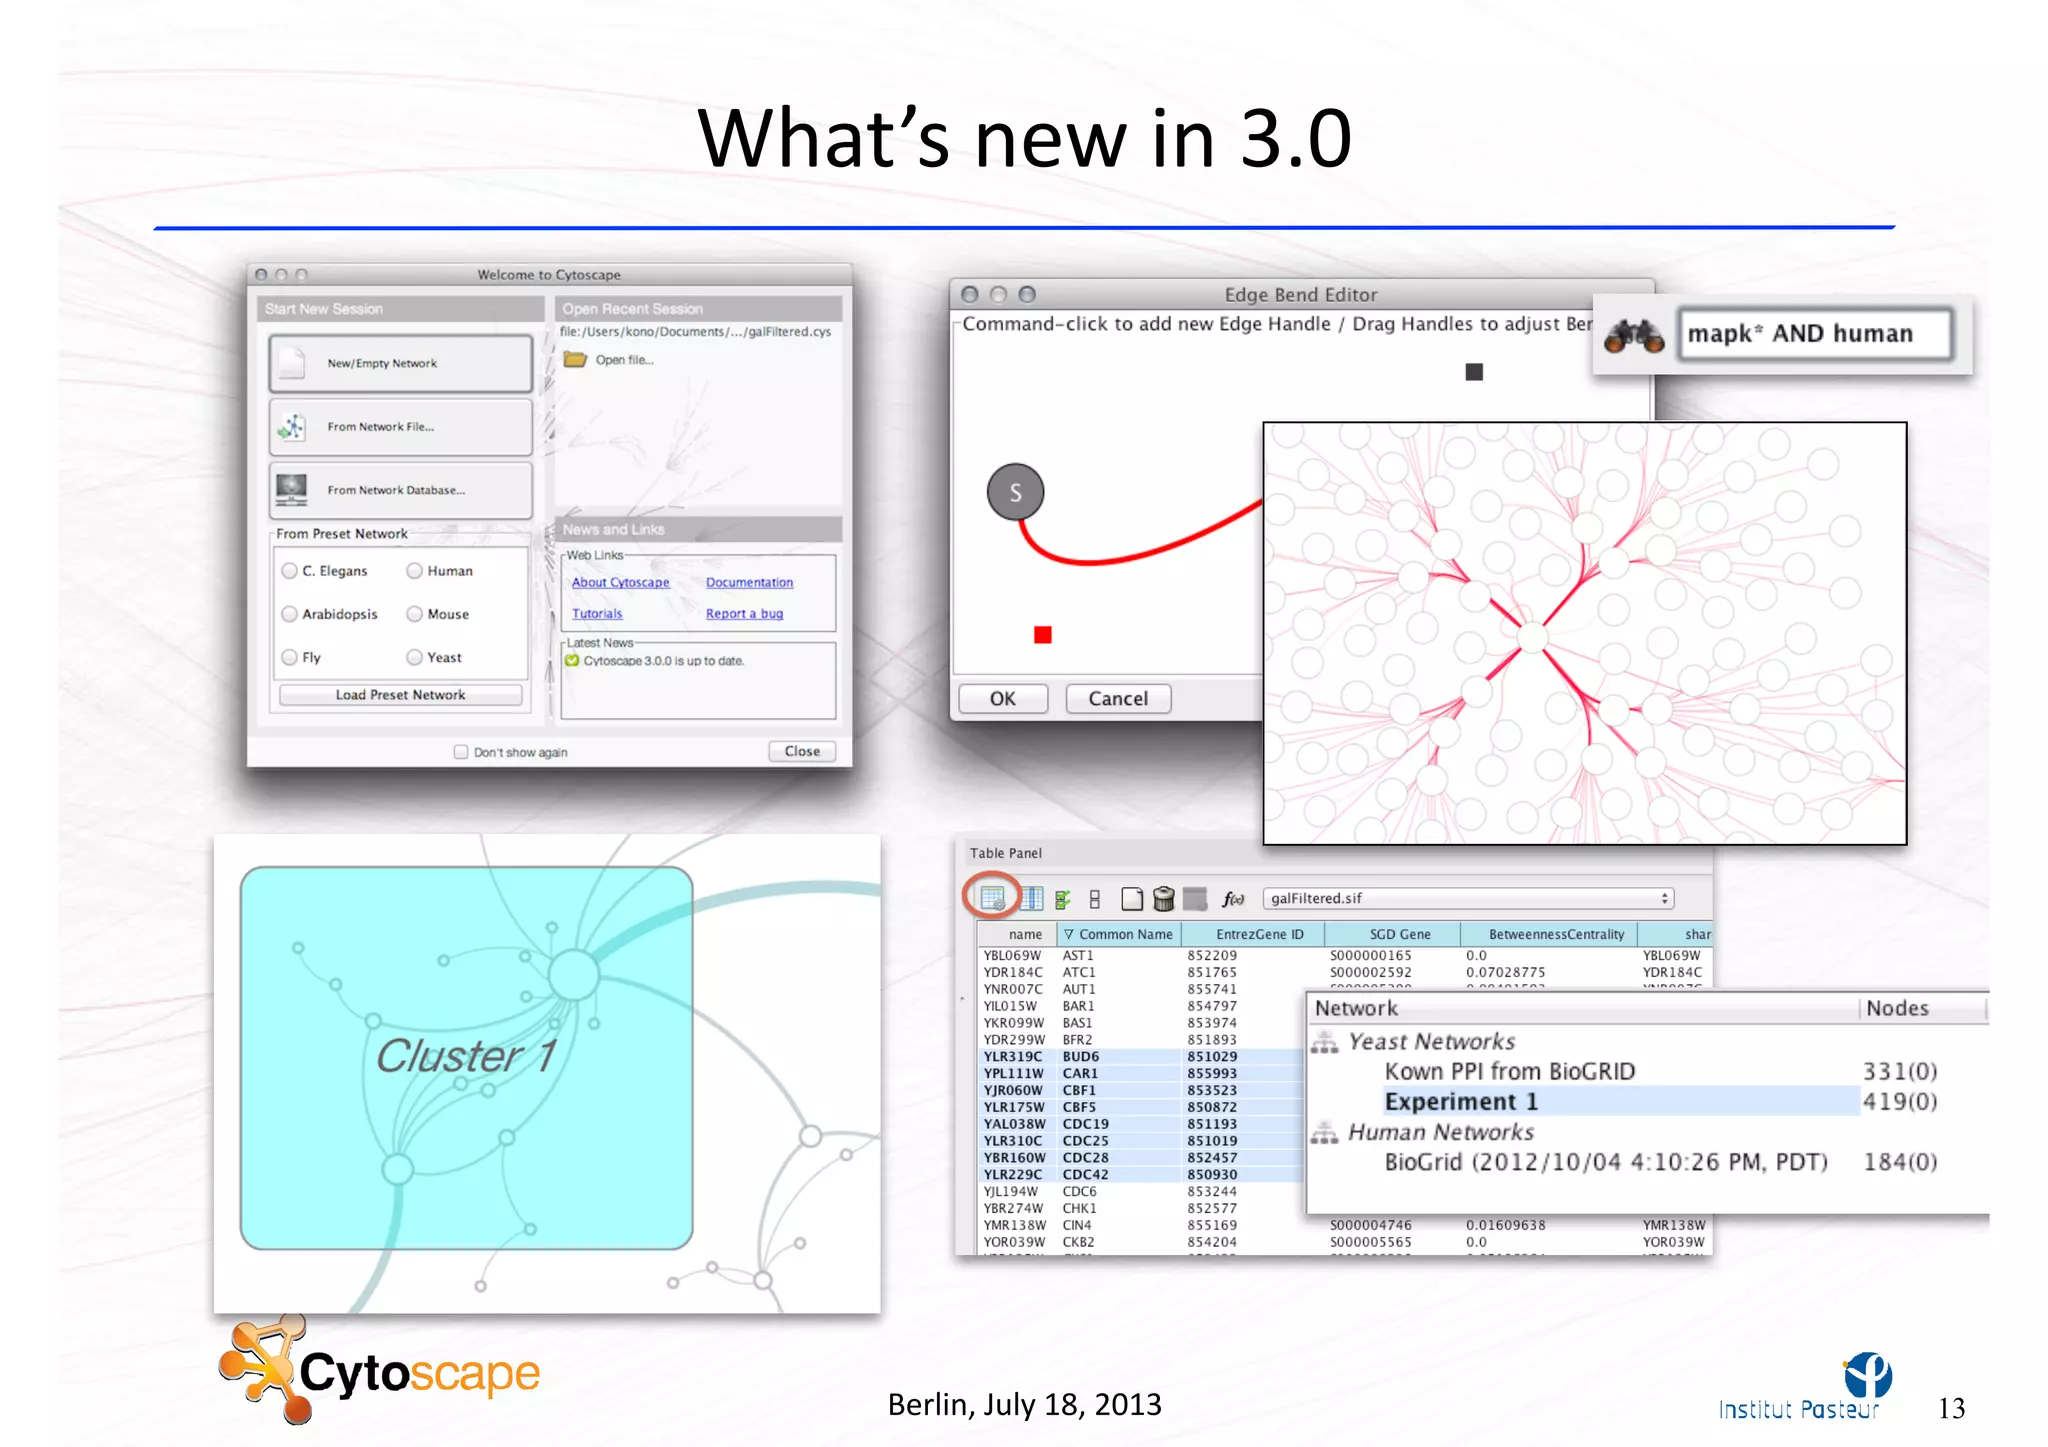Image resolution: width=2048 pixels, height=1447 pixels.
Task: Select the Yeast radio button
Action: coord(414,657)
